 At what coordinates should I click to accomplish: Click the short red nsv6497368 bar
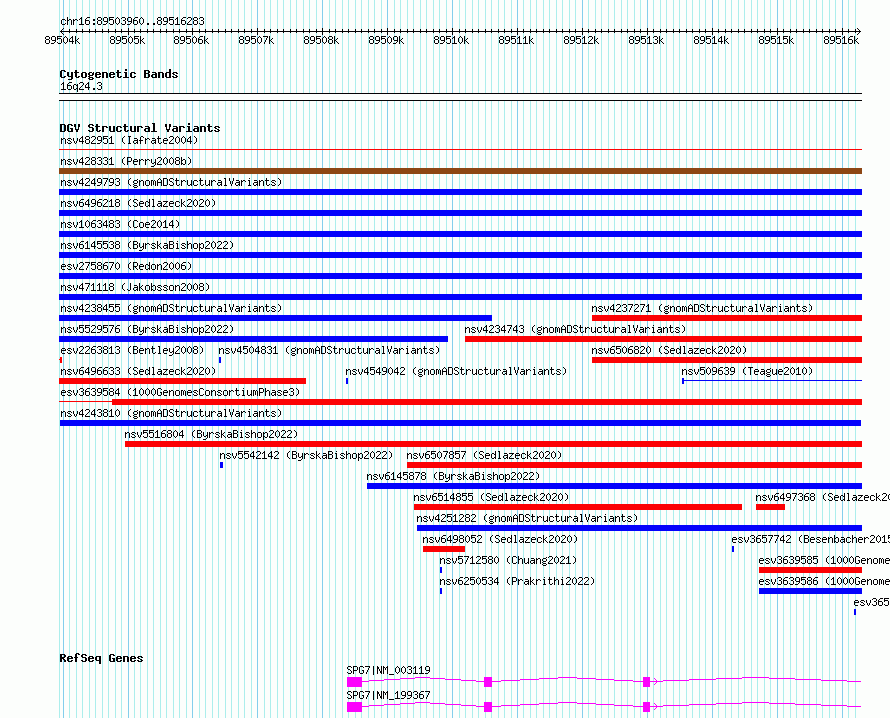[x=770, y=507]
